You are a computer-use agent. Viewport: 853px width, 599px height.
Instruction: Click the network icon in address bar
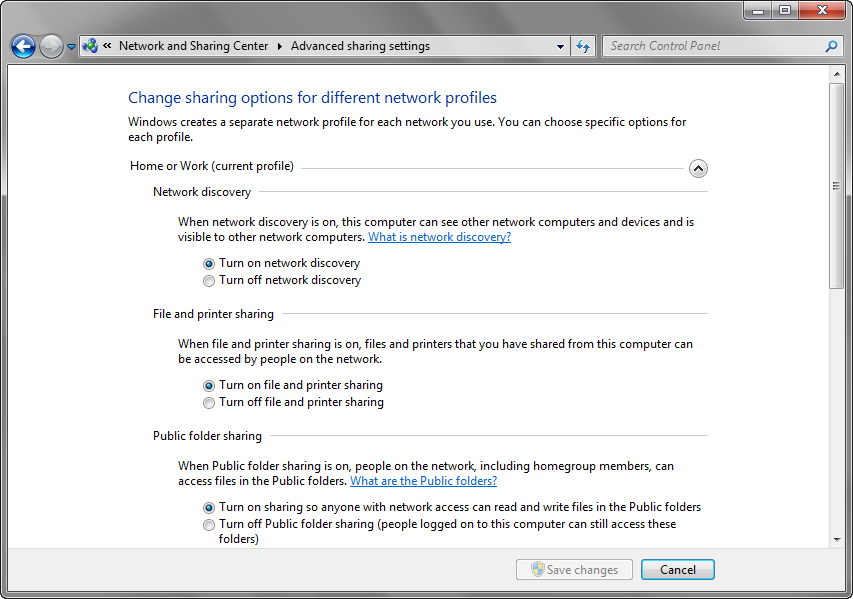pyautogui.click(x=90, y=46)
